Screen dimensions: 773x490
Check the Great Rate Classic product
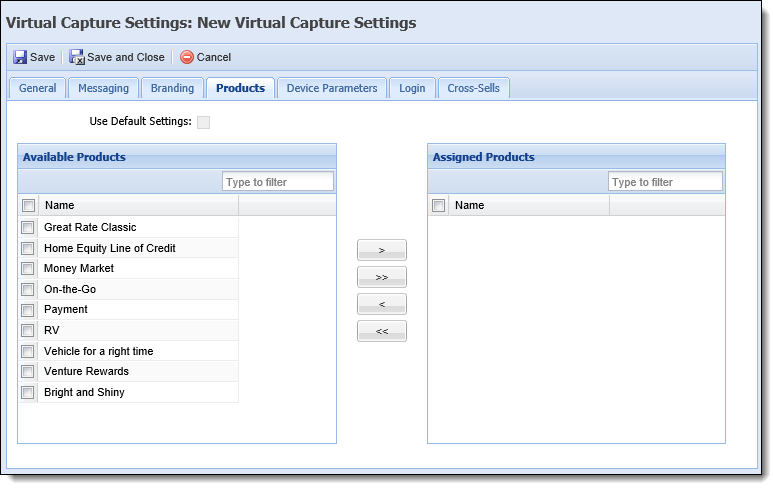click(x=28, y=227)
